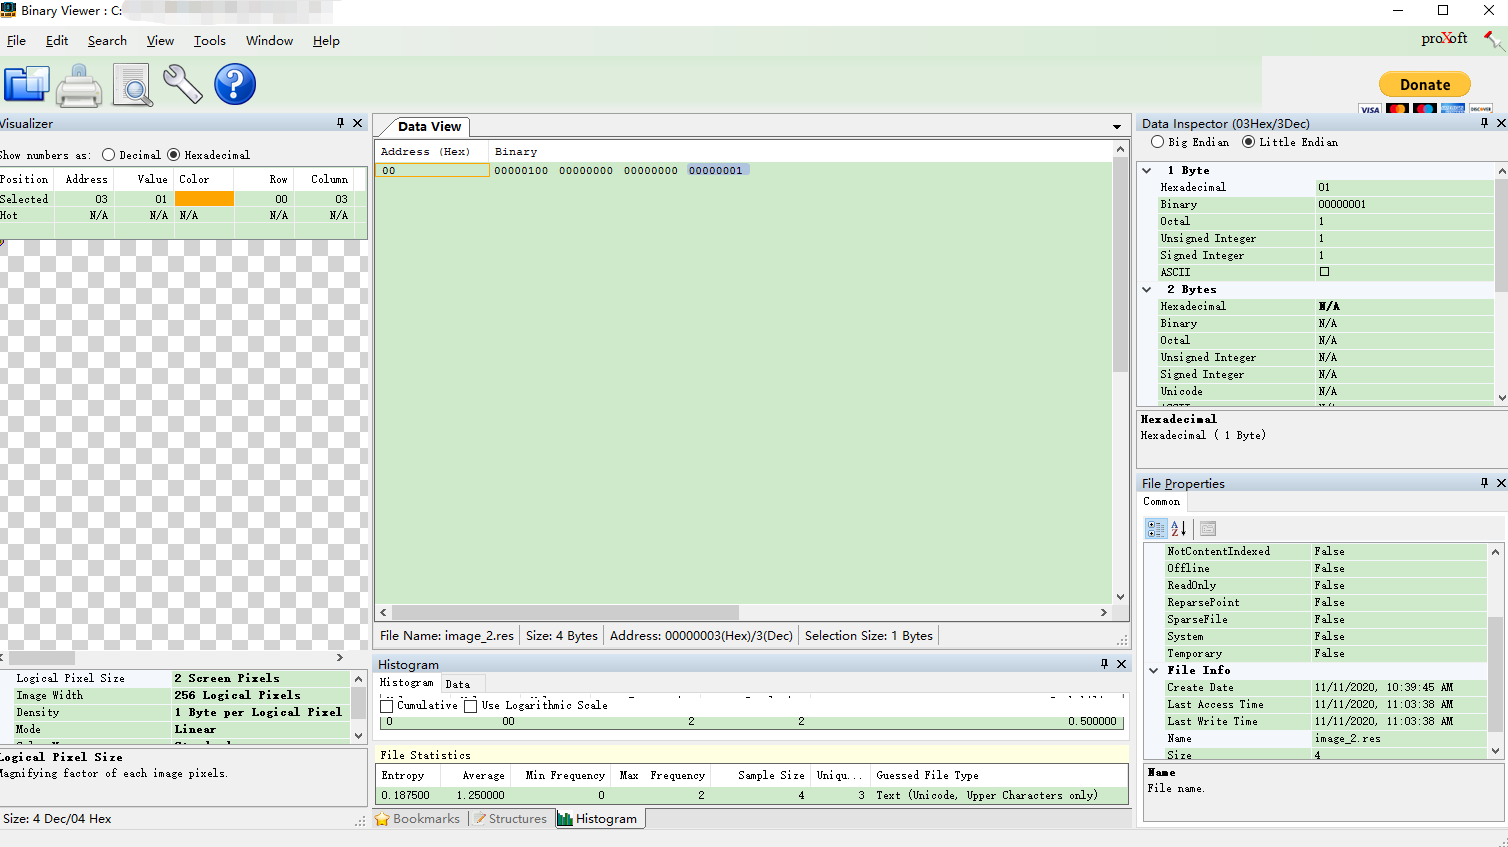1508x847 pixels.
Task: Click the Visualizer horizontal scrollbar thumb
Action: coord(42,658)
